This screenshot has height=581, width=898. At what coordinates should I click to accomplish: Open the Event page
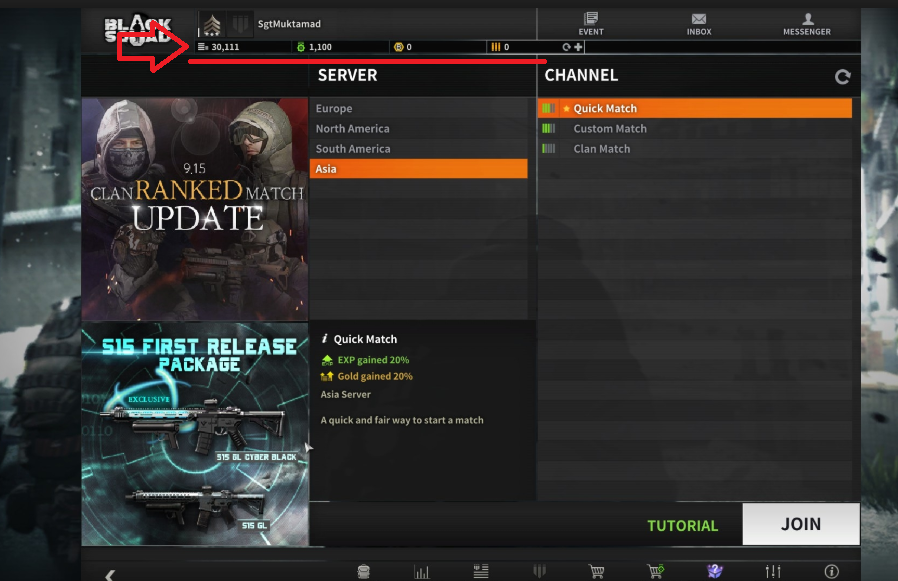[590, 24]
